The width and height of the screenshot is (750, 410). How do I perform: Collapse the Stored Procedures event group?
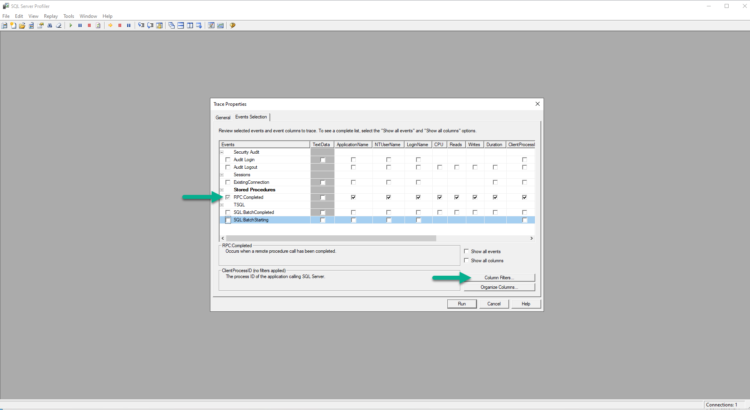[x=222, y=189]
